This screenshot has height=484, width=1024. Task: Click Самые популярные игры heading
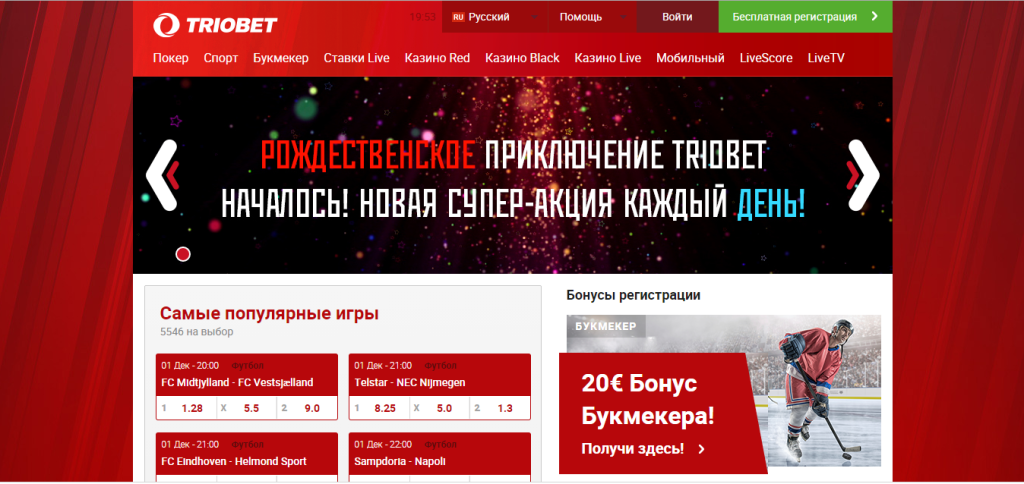[269, 314]
